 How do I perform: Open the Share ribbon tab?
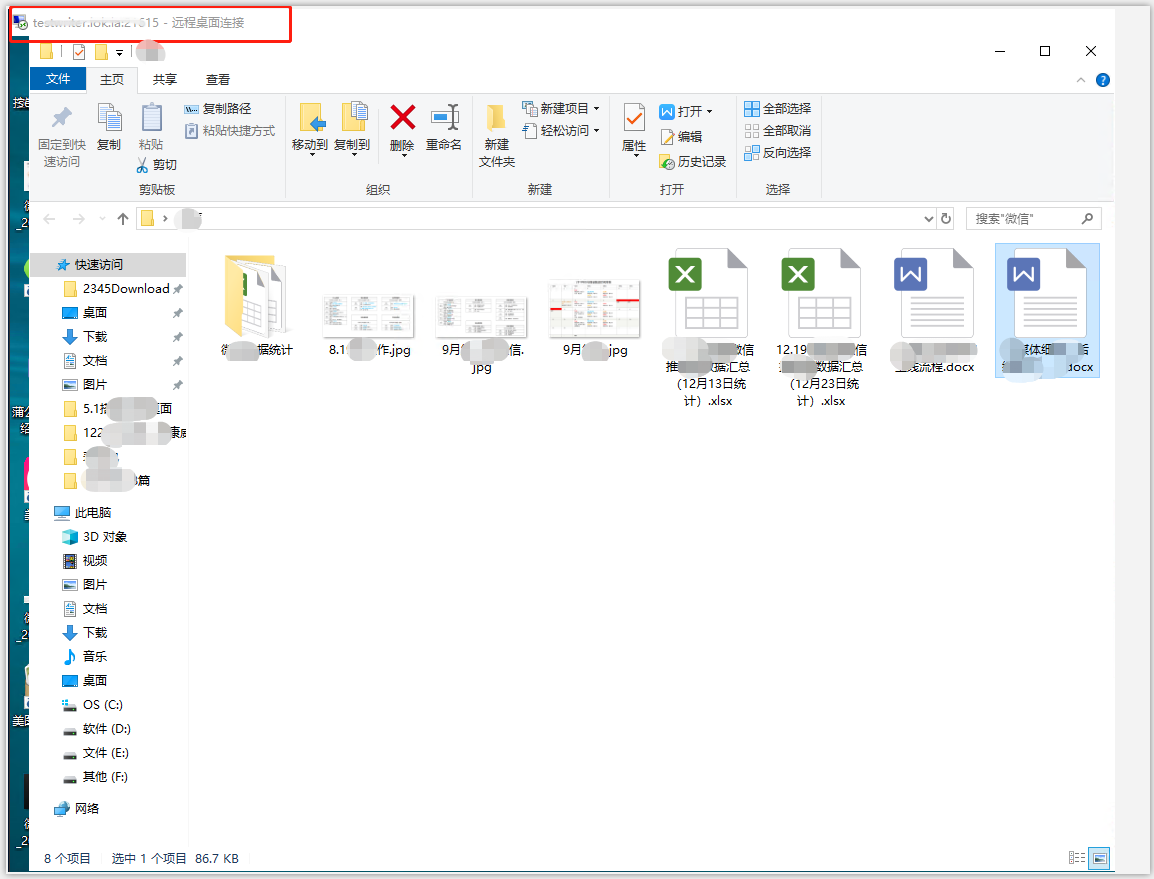[x=165, y=80]
